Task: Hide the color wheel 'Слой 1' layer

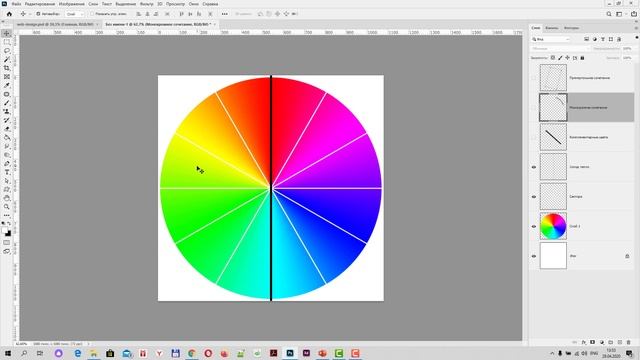Action: (x=533, y=226)
